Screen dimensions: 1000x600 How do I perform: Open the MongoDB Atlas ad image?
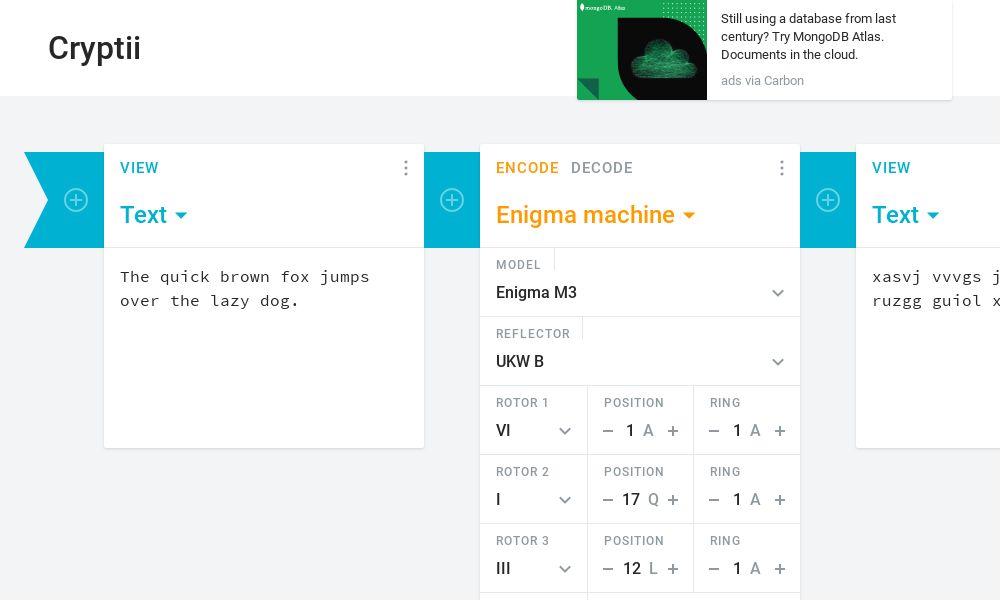[x=642, y=50]
